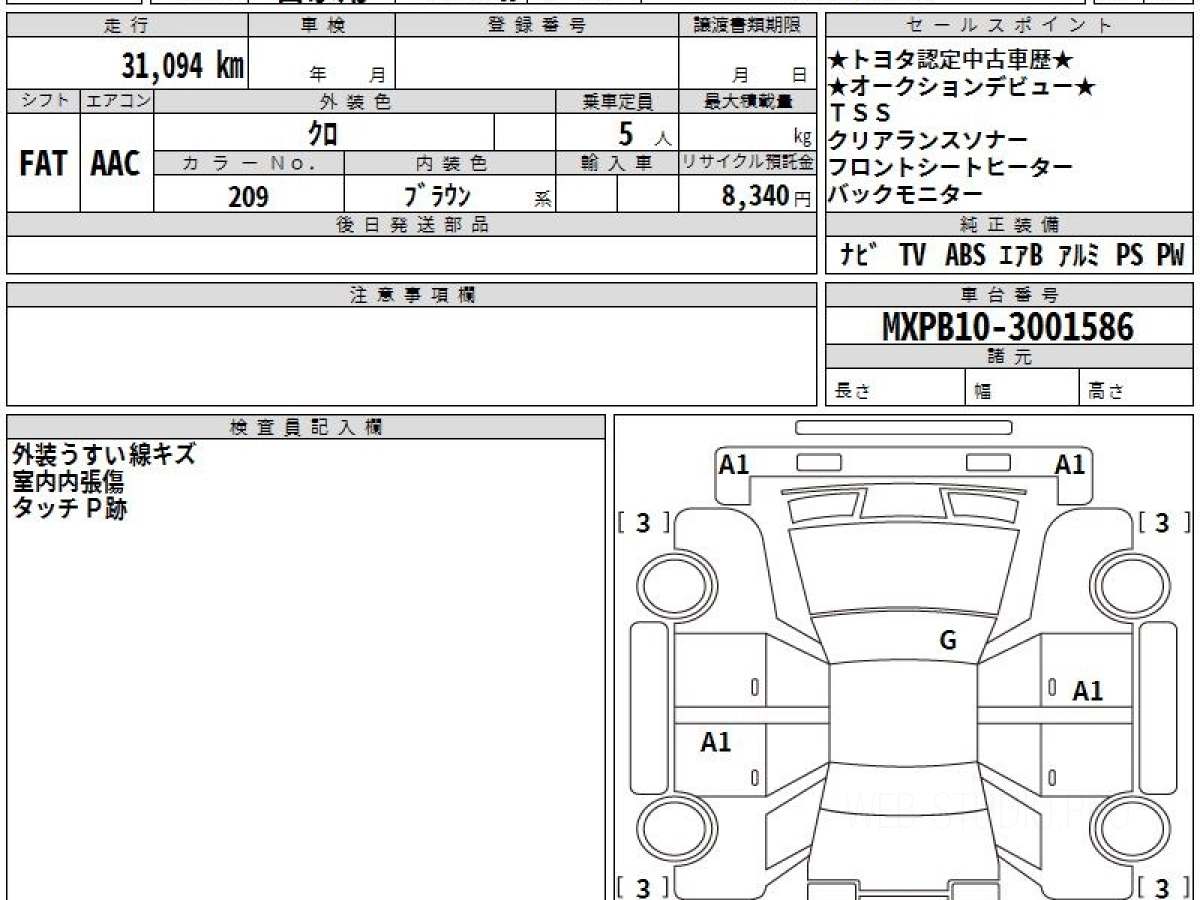Screen dimensions: 1200x900
Task: Click the 外装色 header
Action: tap(355, 101)
